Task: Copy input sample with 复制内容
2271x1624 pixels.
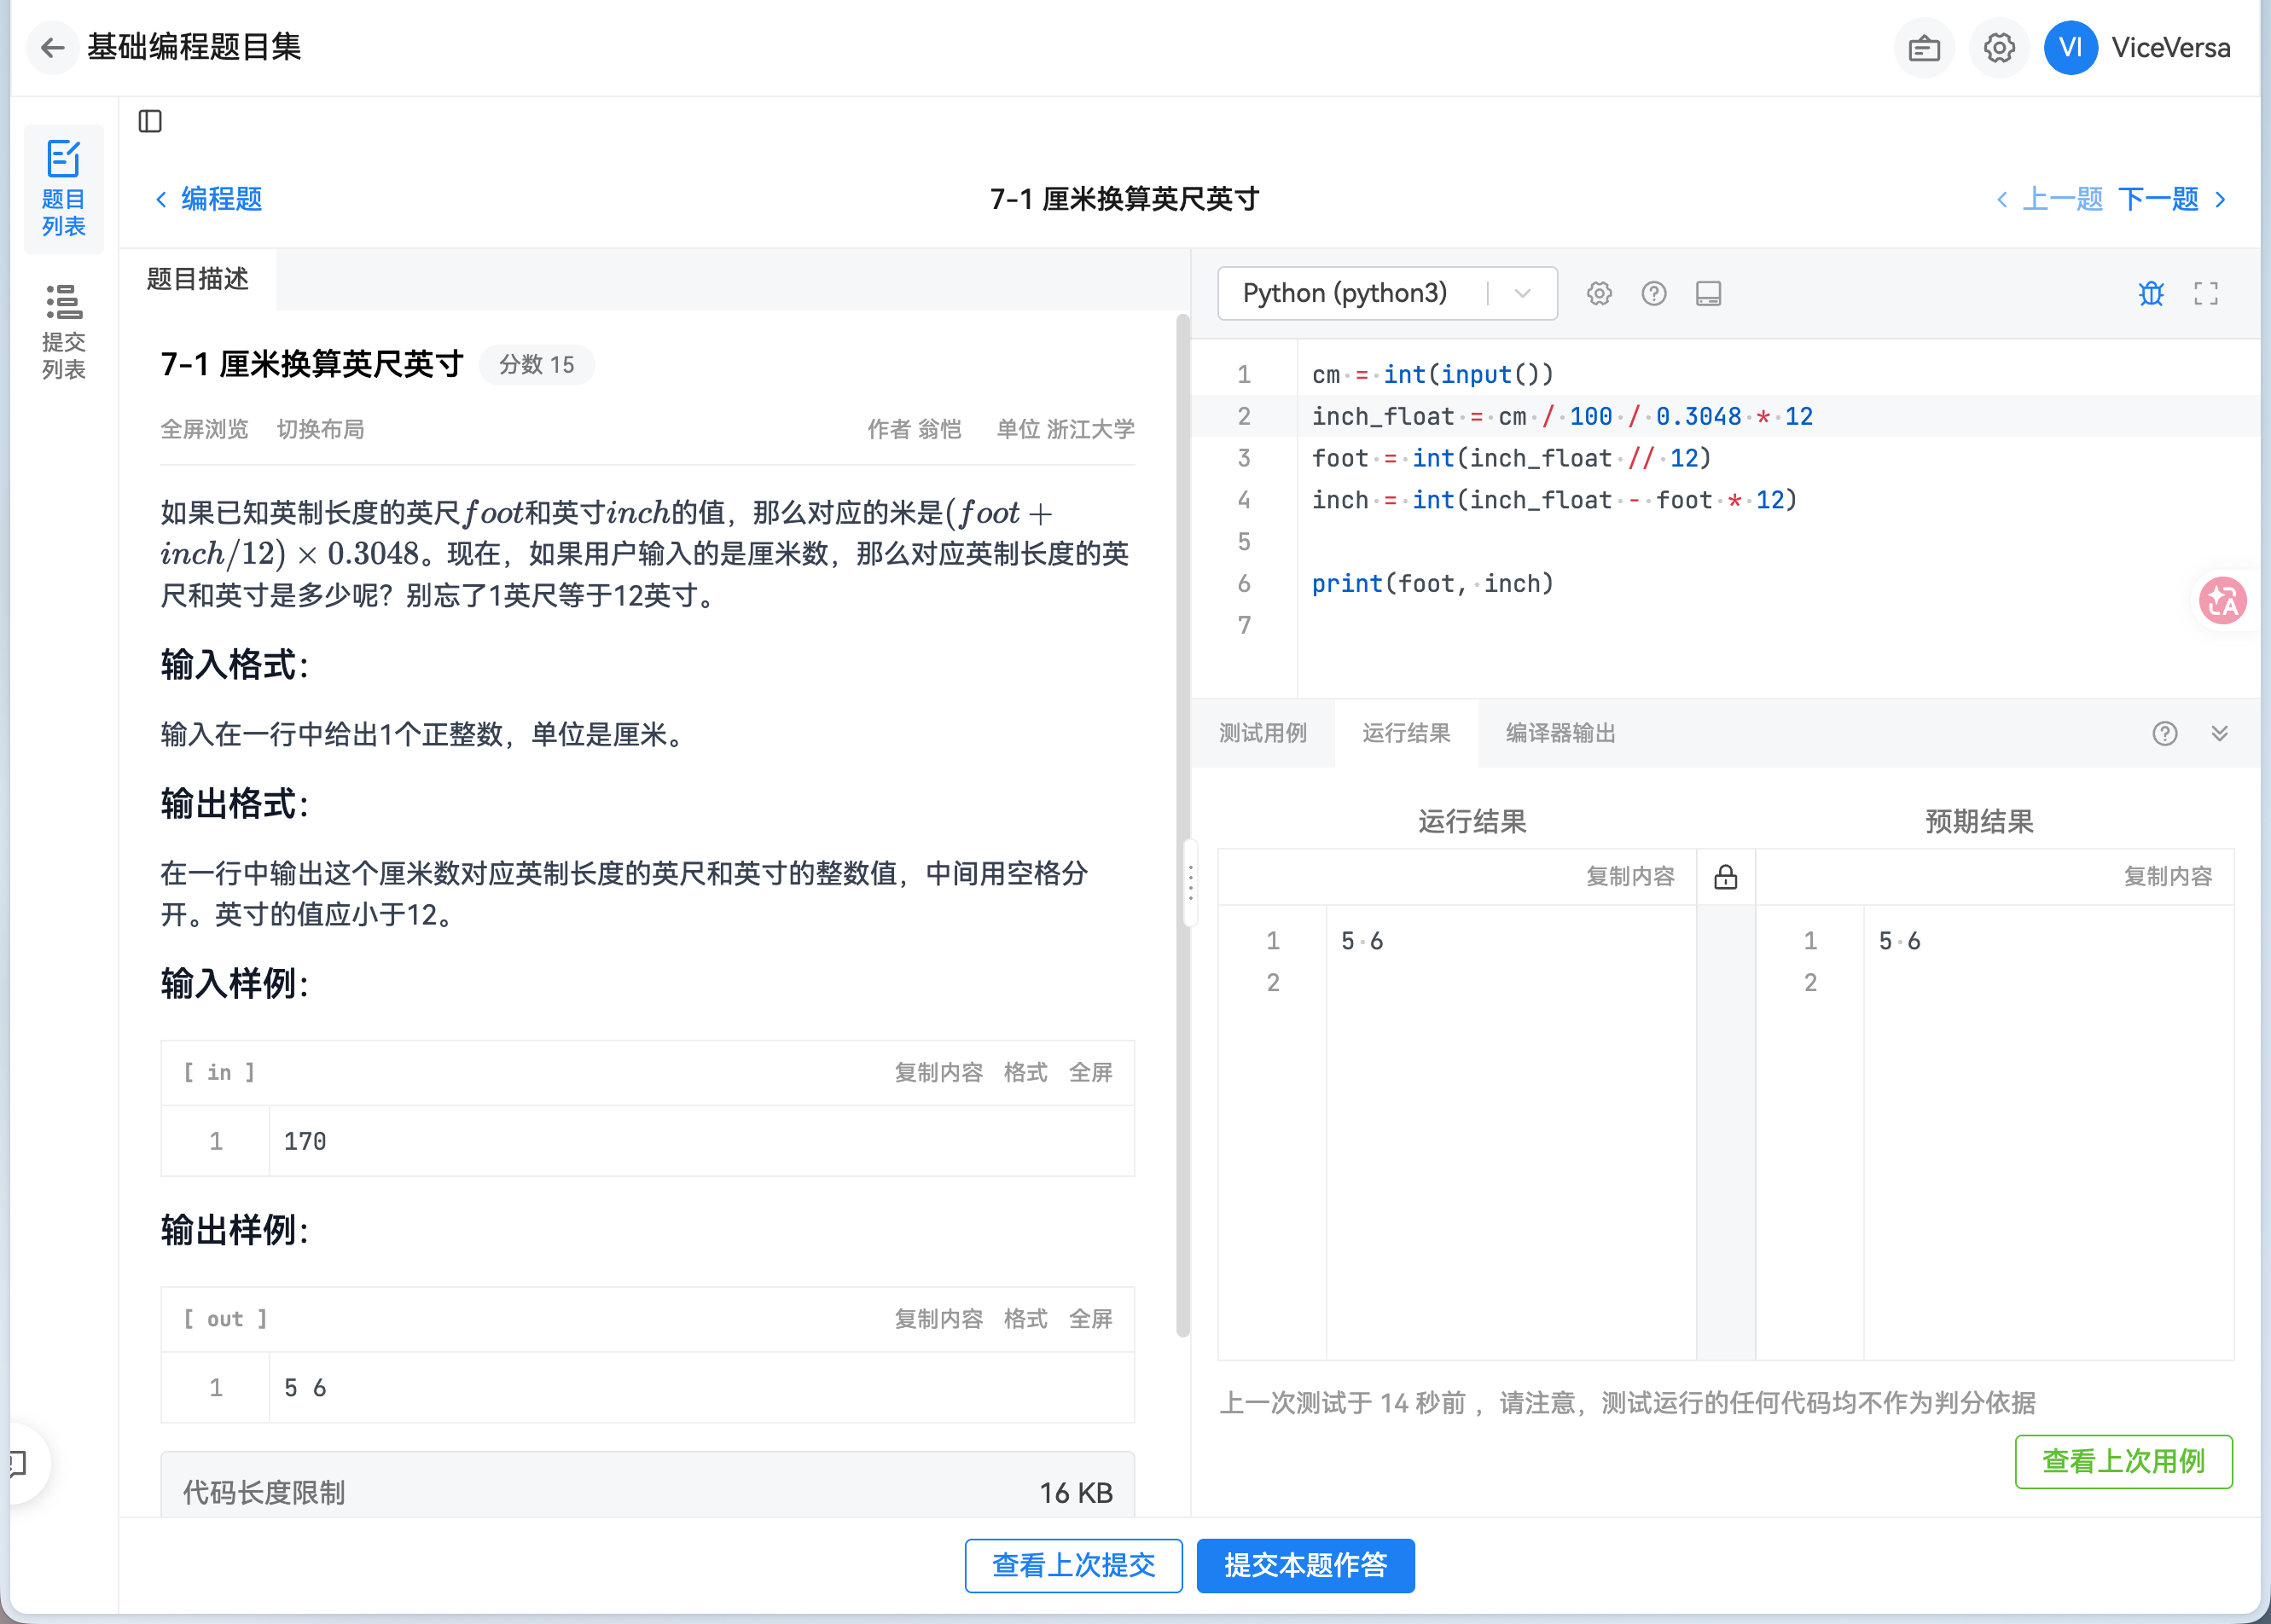Action: [x=938, y=1073]
